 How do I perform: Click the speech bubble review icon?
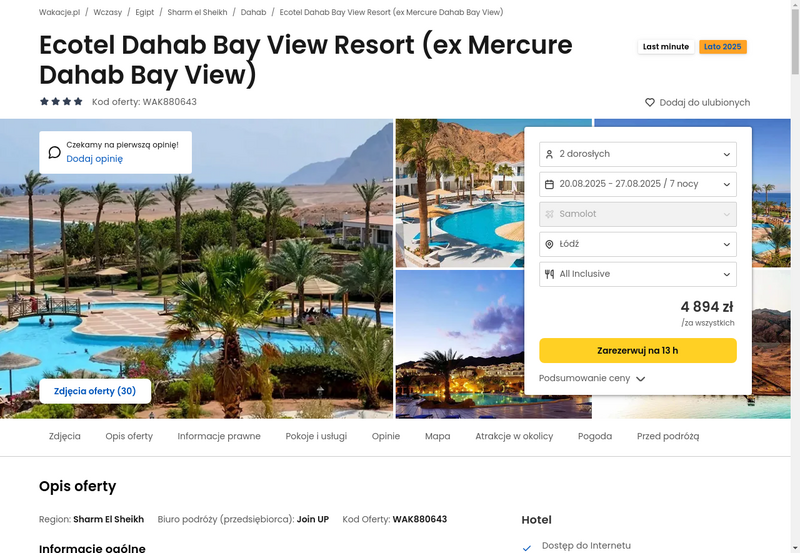(x=55, y=152)
